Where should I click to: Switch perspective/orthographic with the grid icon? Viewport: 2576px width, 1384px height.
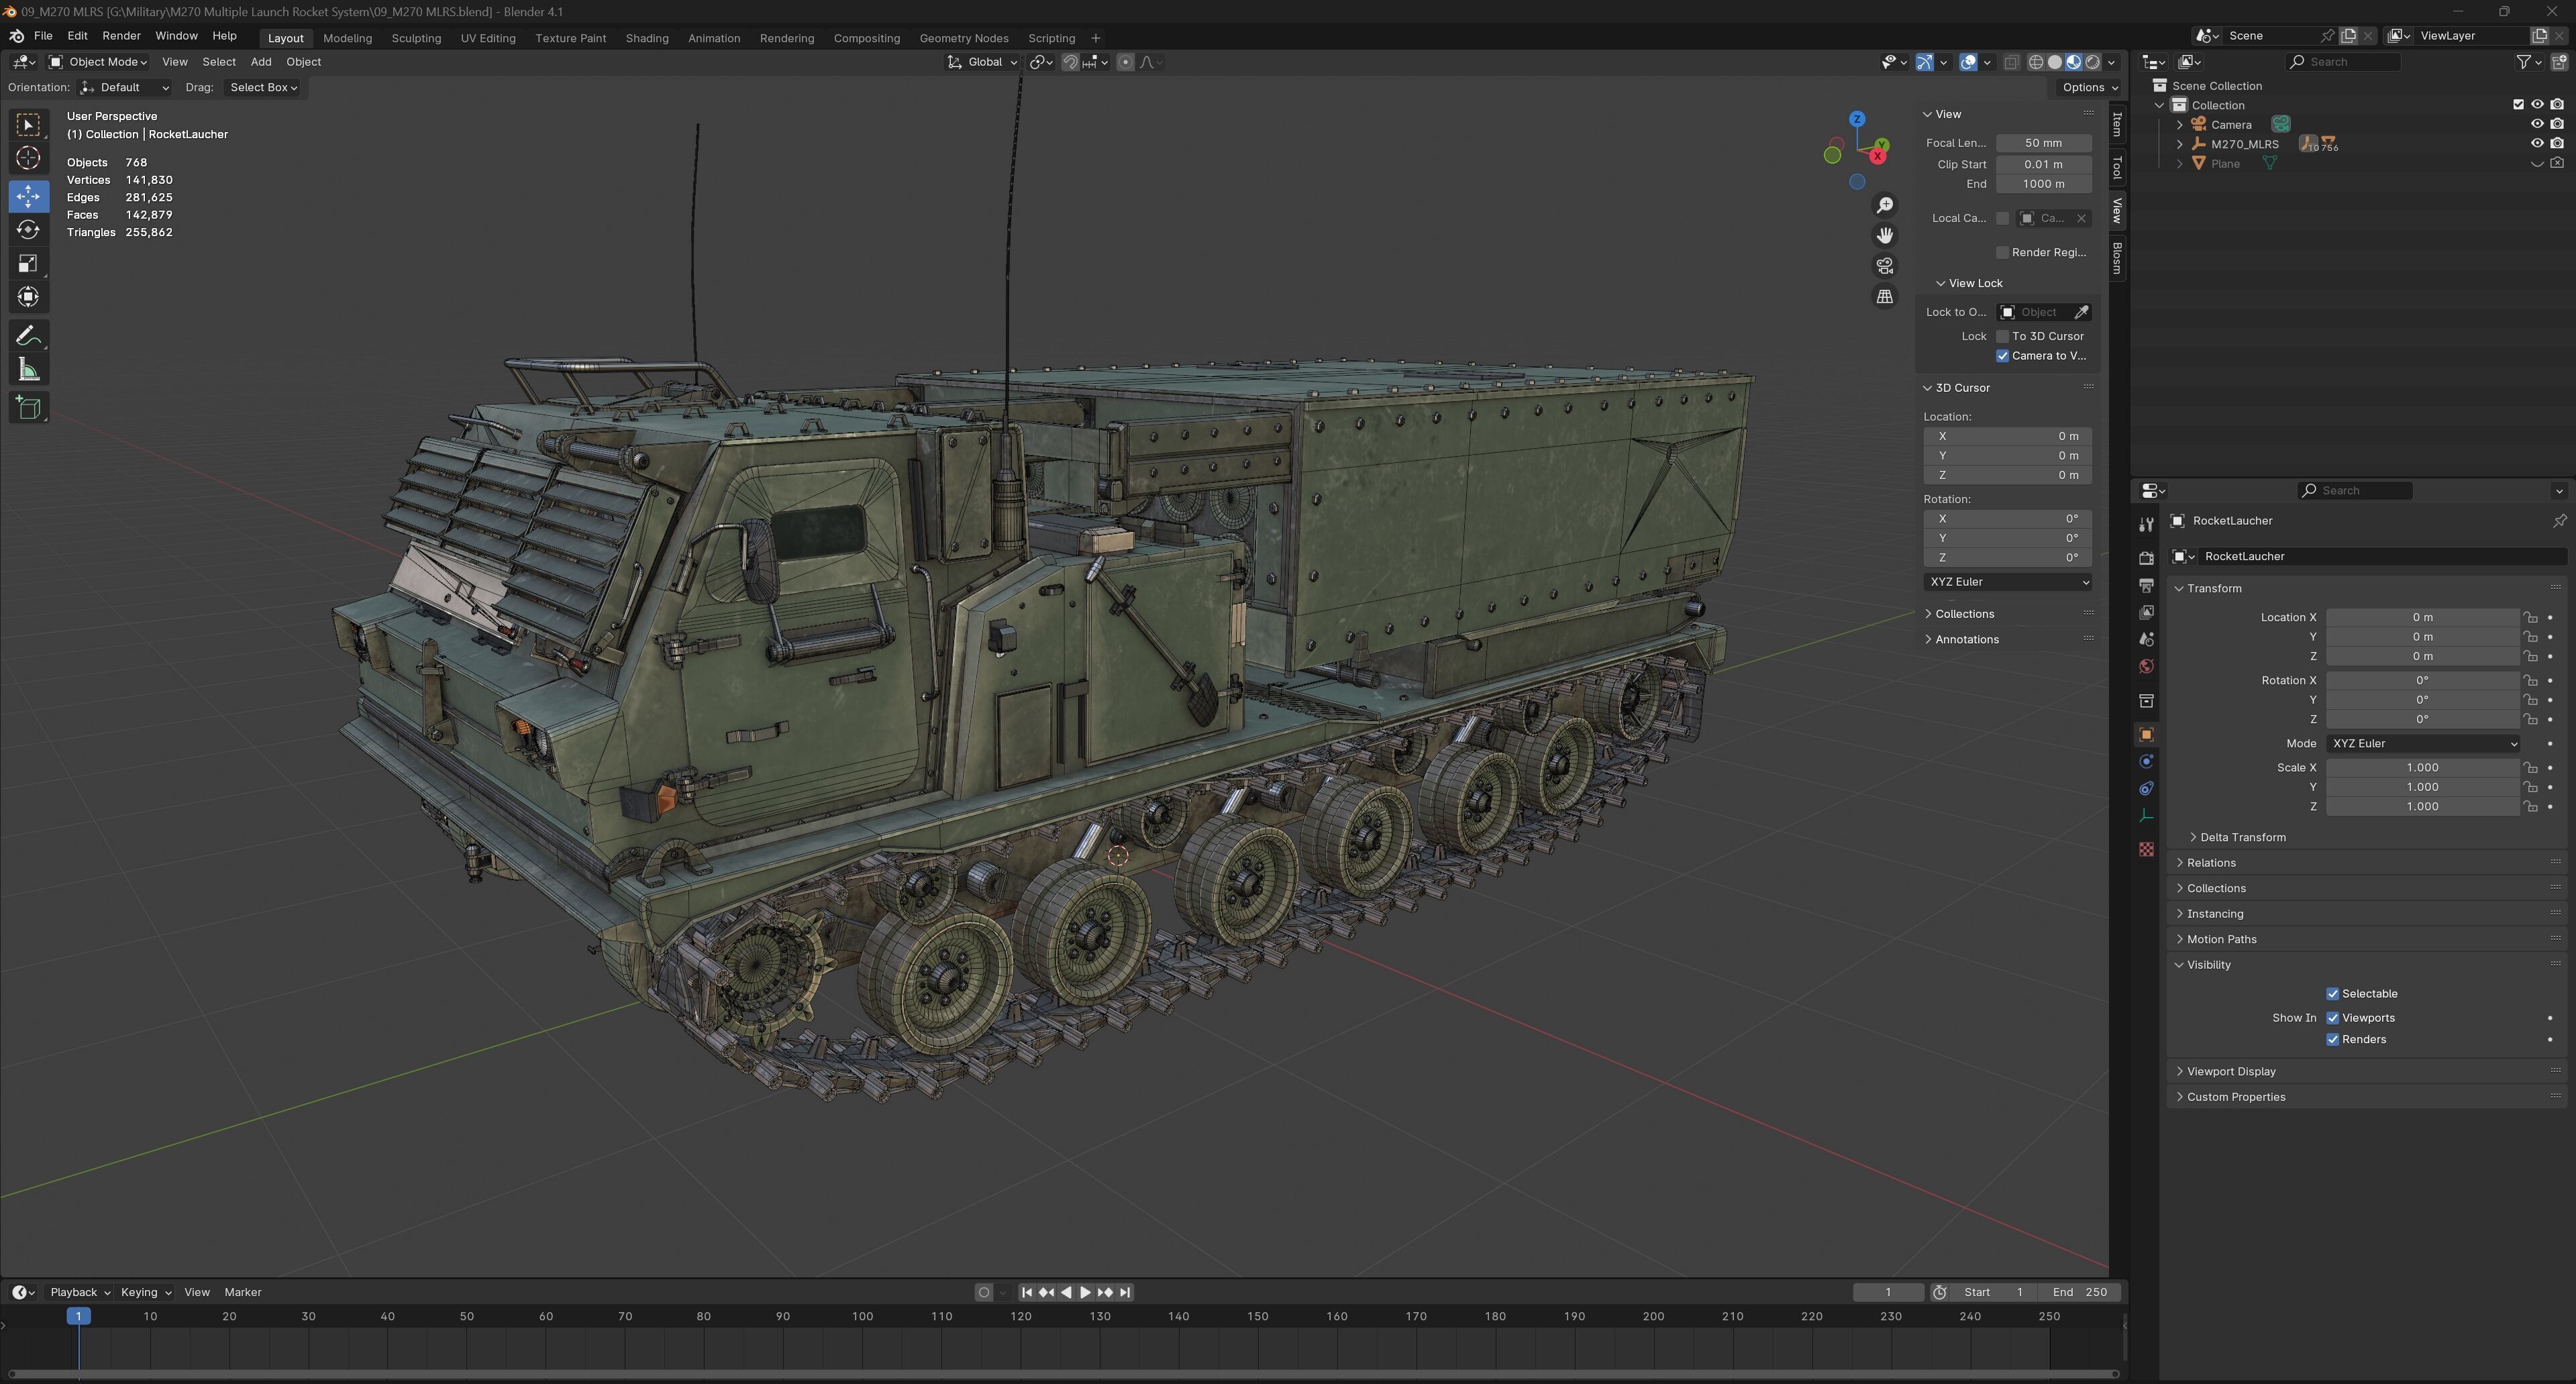[x=1884, y=297]
